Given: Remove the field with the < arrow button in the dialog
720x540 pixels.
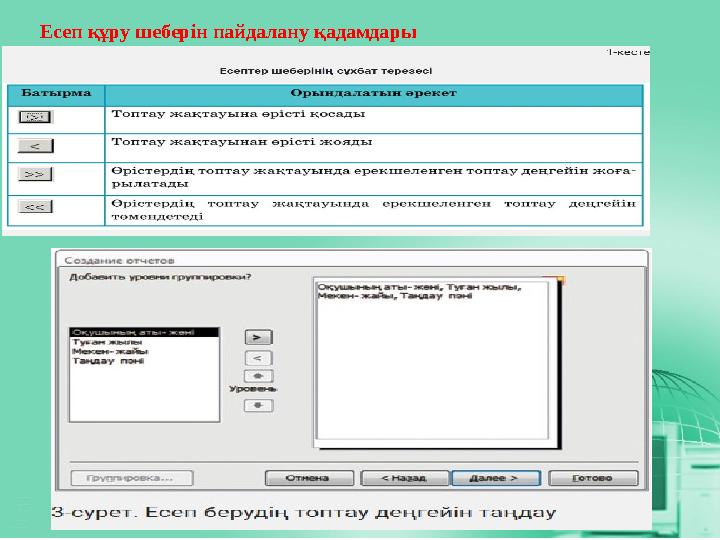Looking at the screenshot, I should click(x=259, y=358).
